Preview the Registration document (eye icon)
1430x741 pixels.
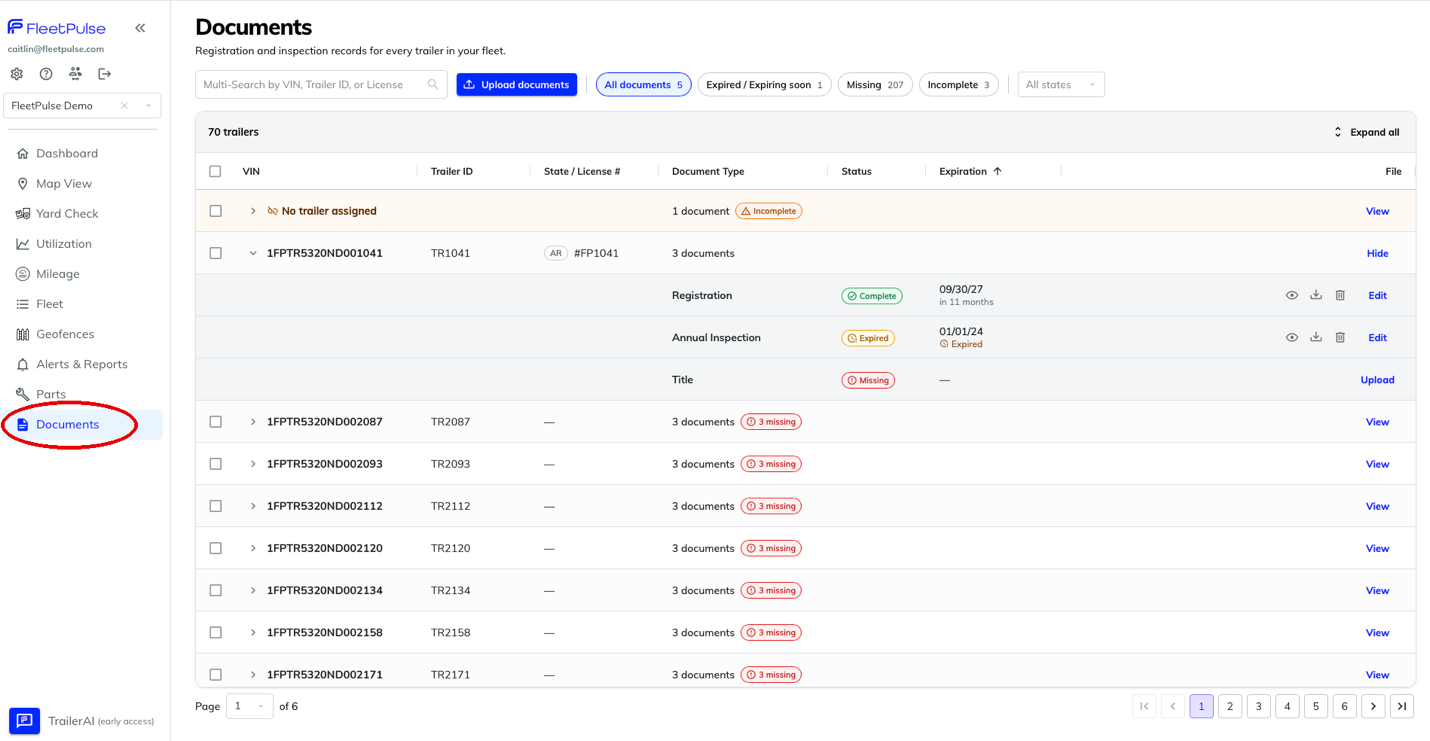point(1292,296)
